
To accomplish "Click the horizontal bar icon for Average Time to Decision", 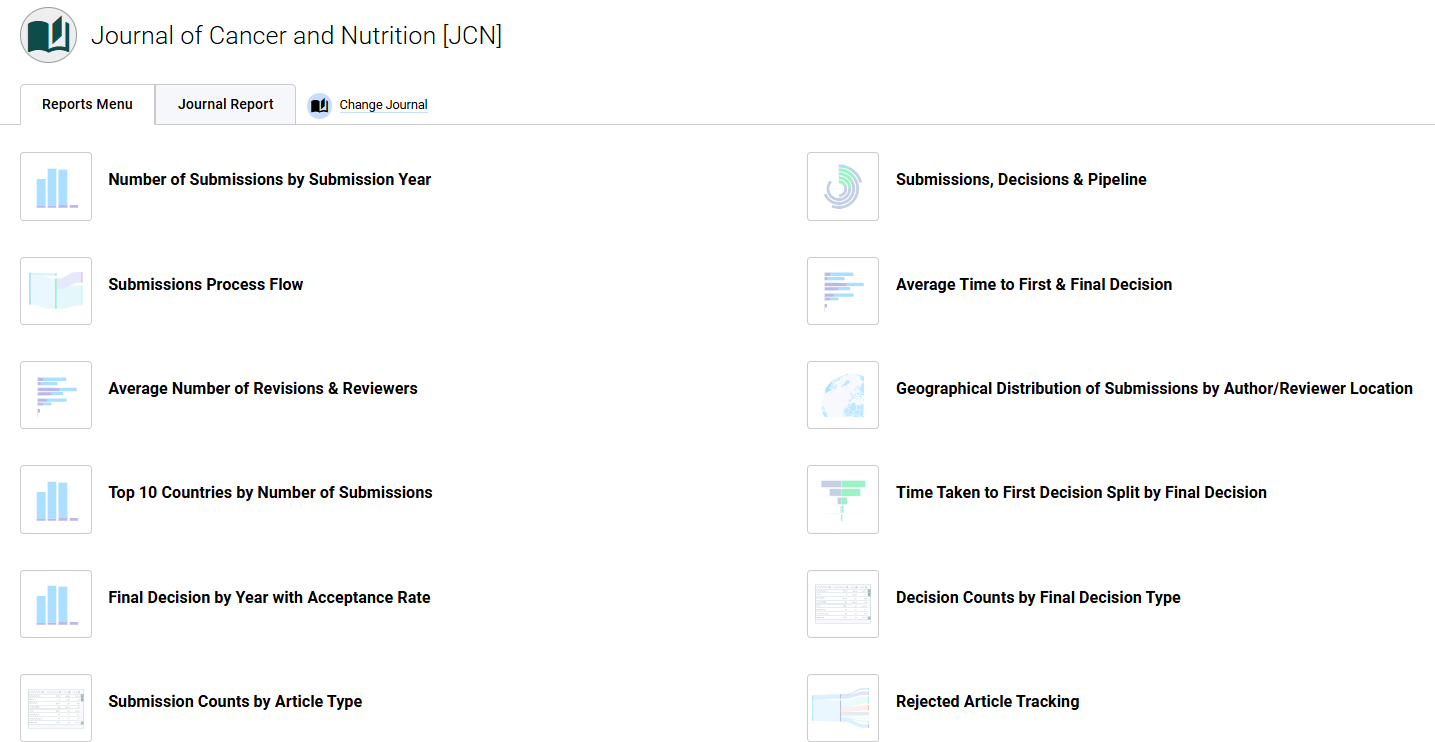I will pyautogui.click(x=843, y=291).
